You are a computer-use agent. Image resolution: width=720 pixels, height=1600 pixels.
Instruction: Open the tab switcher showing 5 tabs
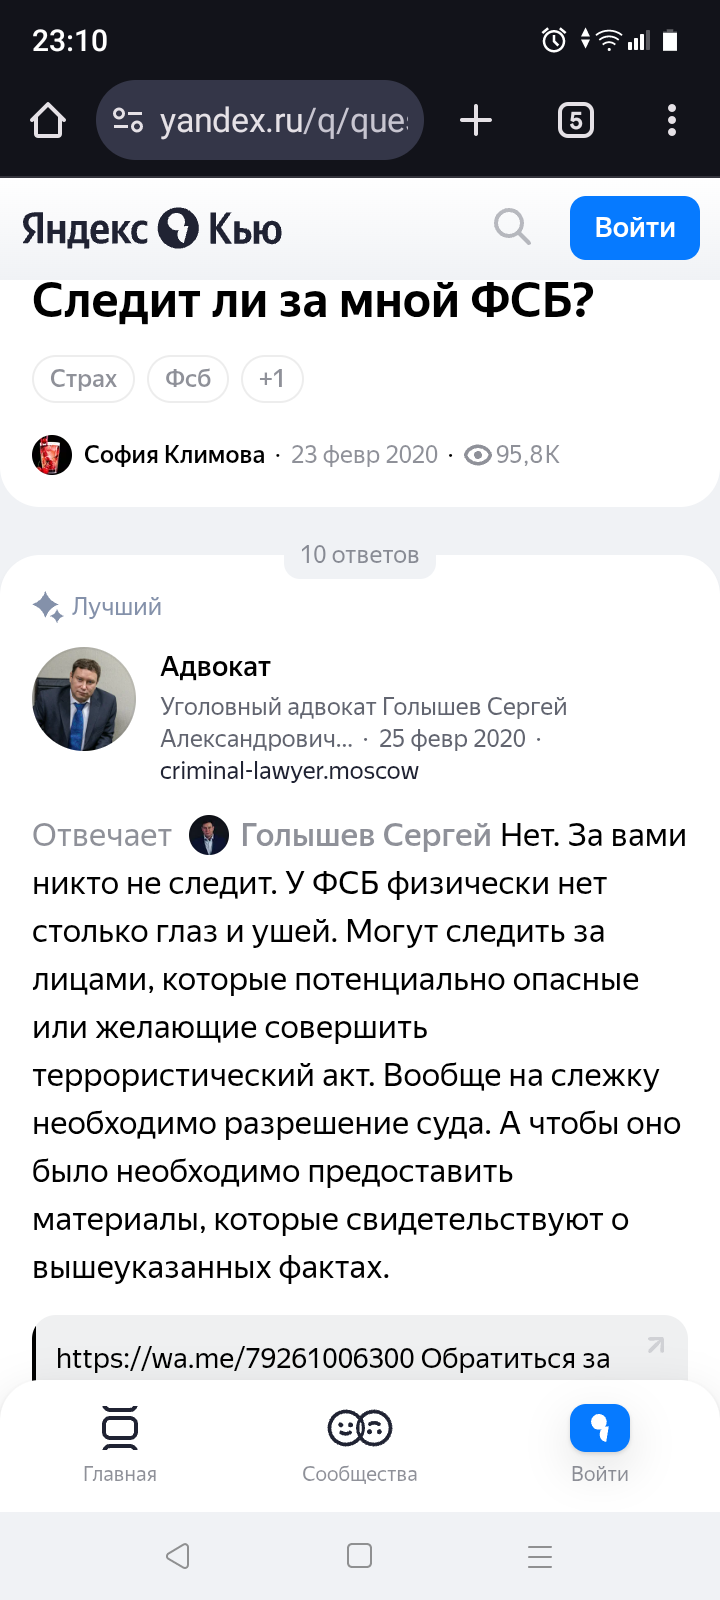point(575,121)
